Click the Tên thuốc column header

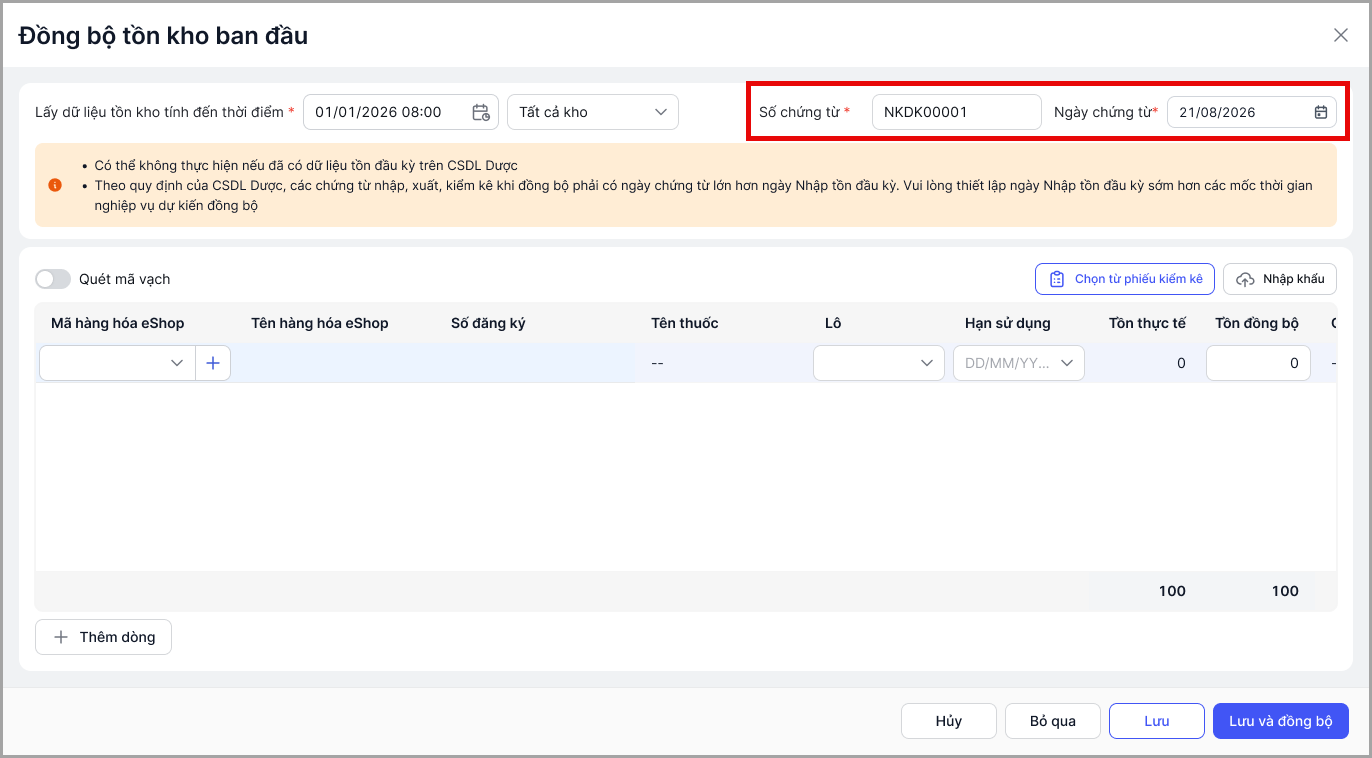click(685, 323)
